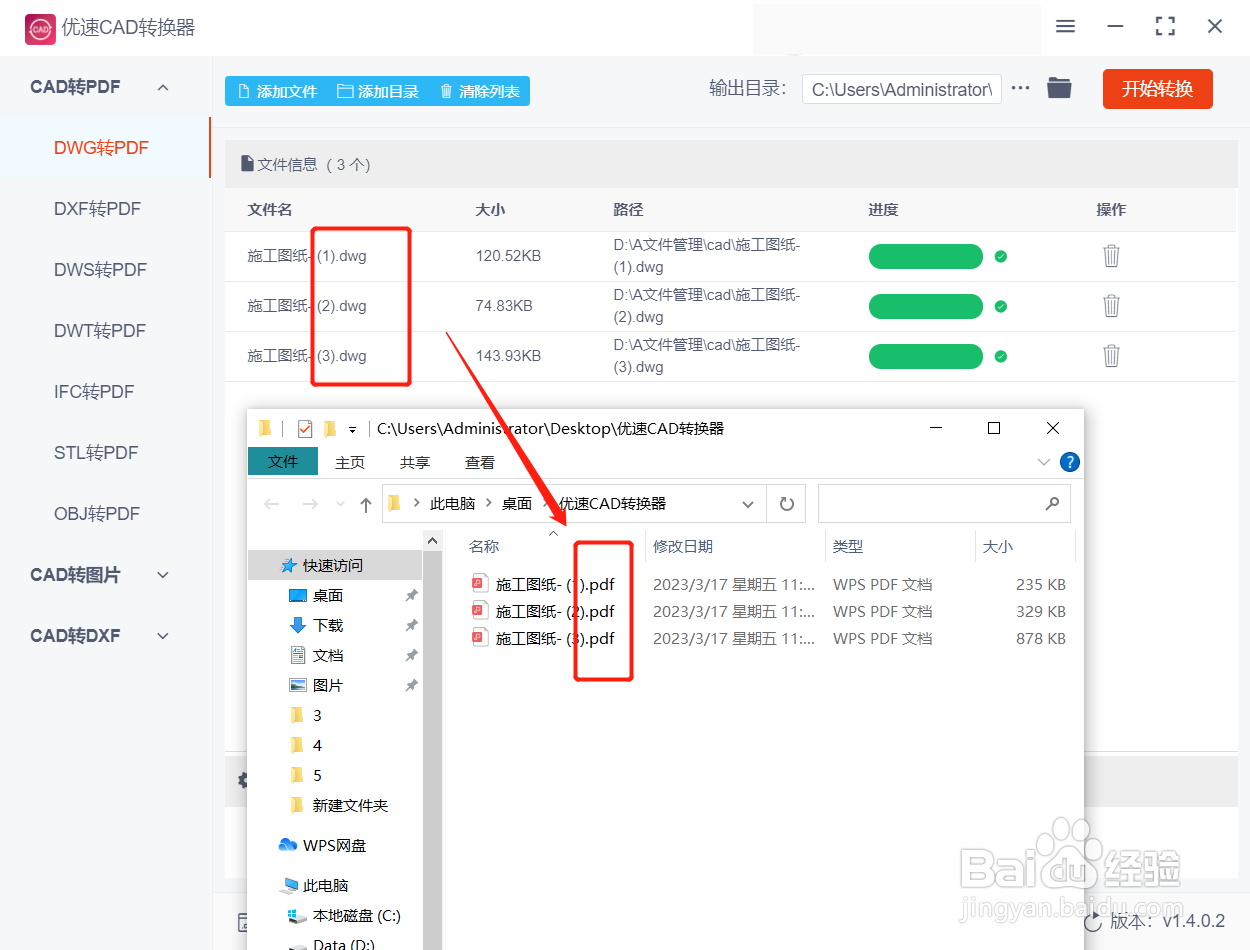Click 120.52KB size cell
The image size is (1250, 950).
click(x=508, y=256)
